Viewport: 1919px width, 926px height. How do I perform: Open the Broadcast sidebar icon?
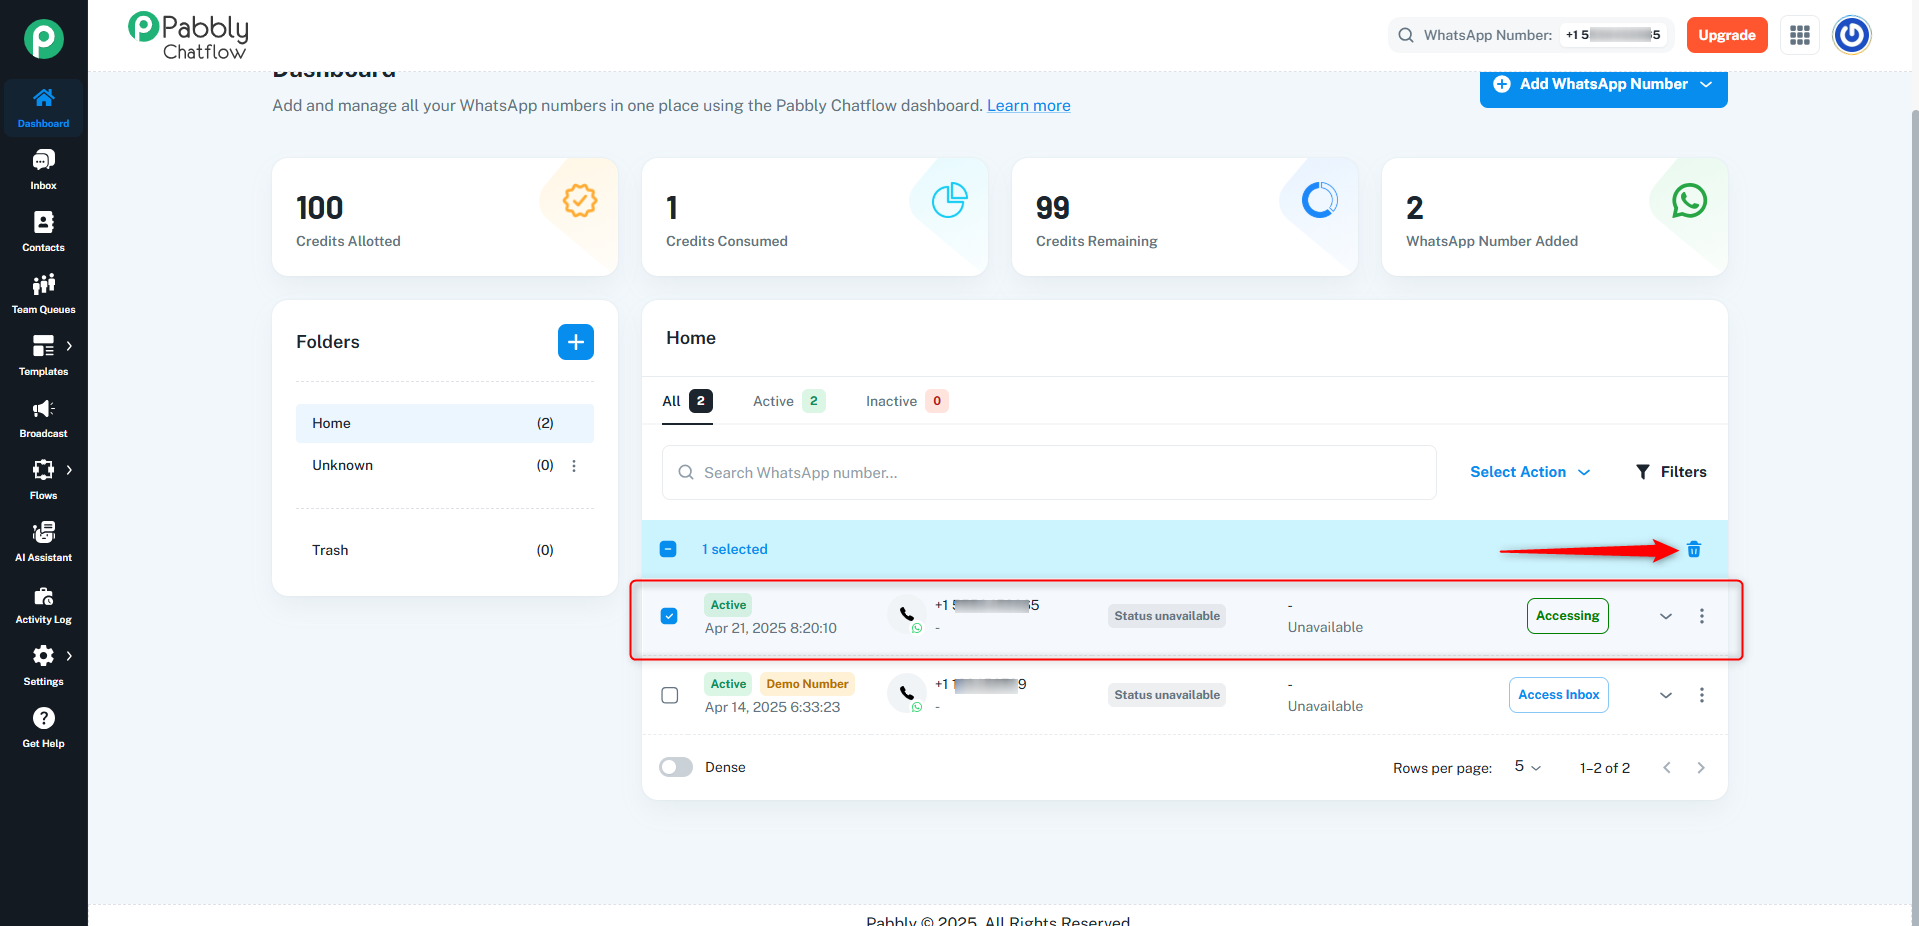(43, 418)
